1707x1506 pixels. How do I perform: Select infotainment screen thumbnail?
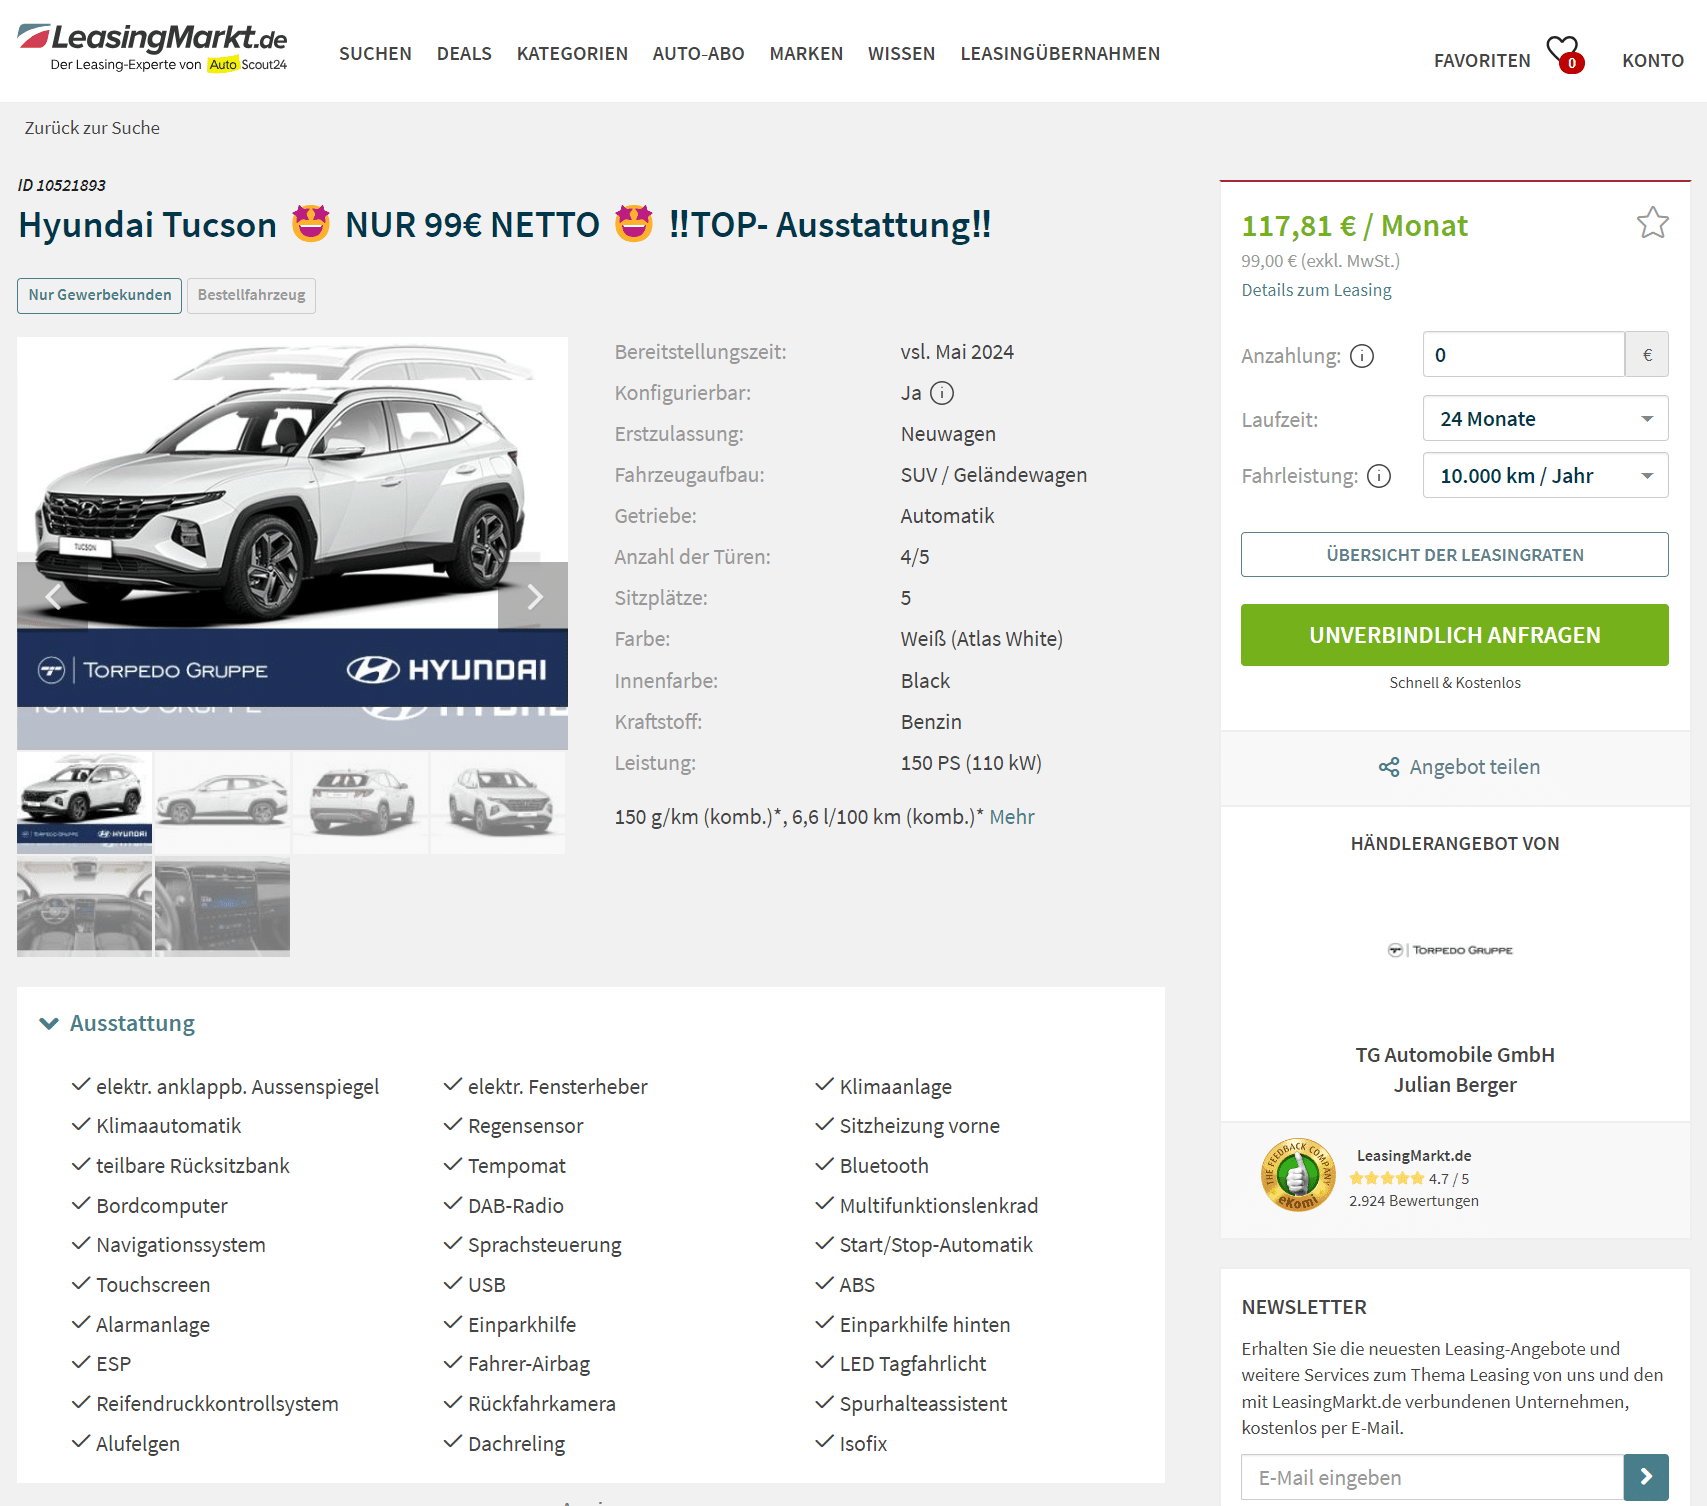pyautogui.click(x=222, y=906)
